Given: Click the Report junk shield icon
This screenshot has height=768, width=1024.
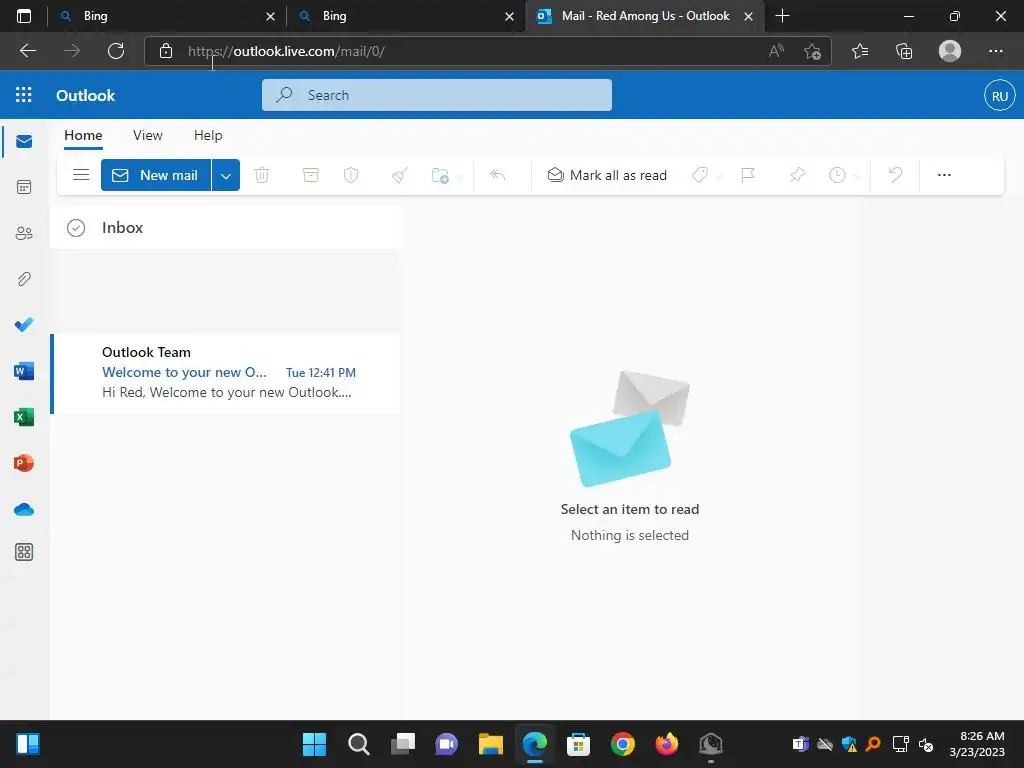Looking at the screenshot, I should 351,175.
